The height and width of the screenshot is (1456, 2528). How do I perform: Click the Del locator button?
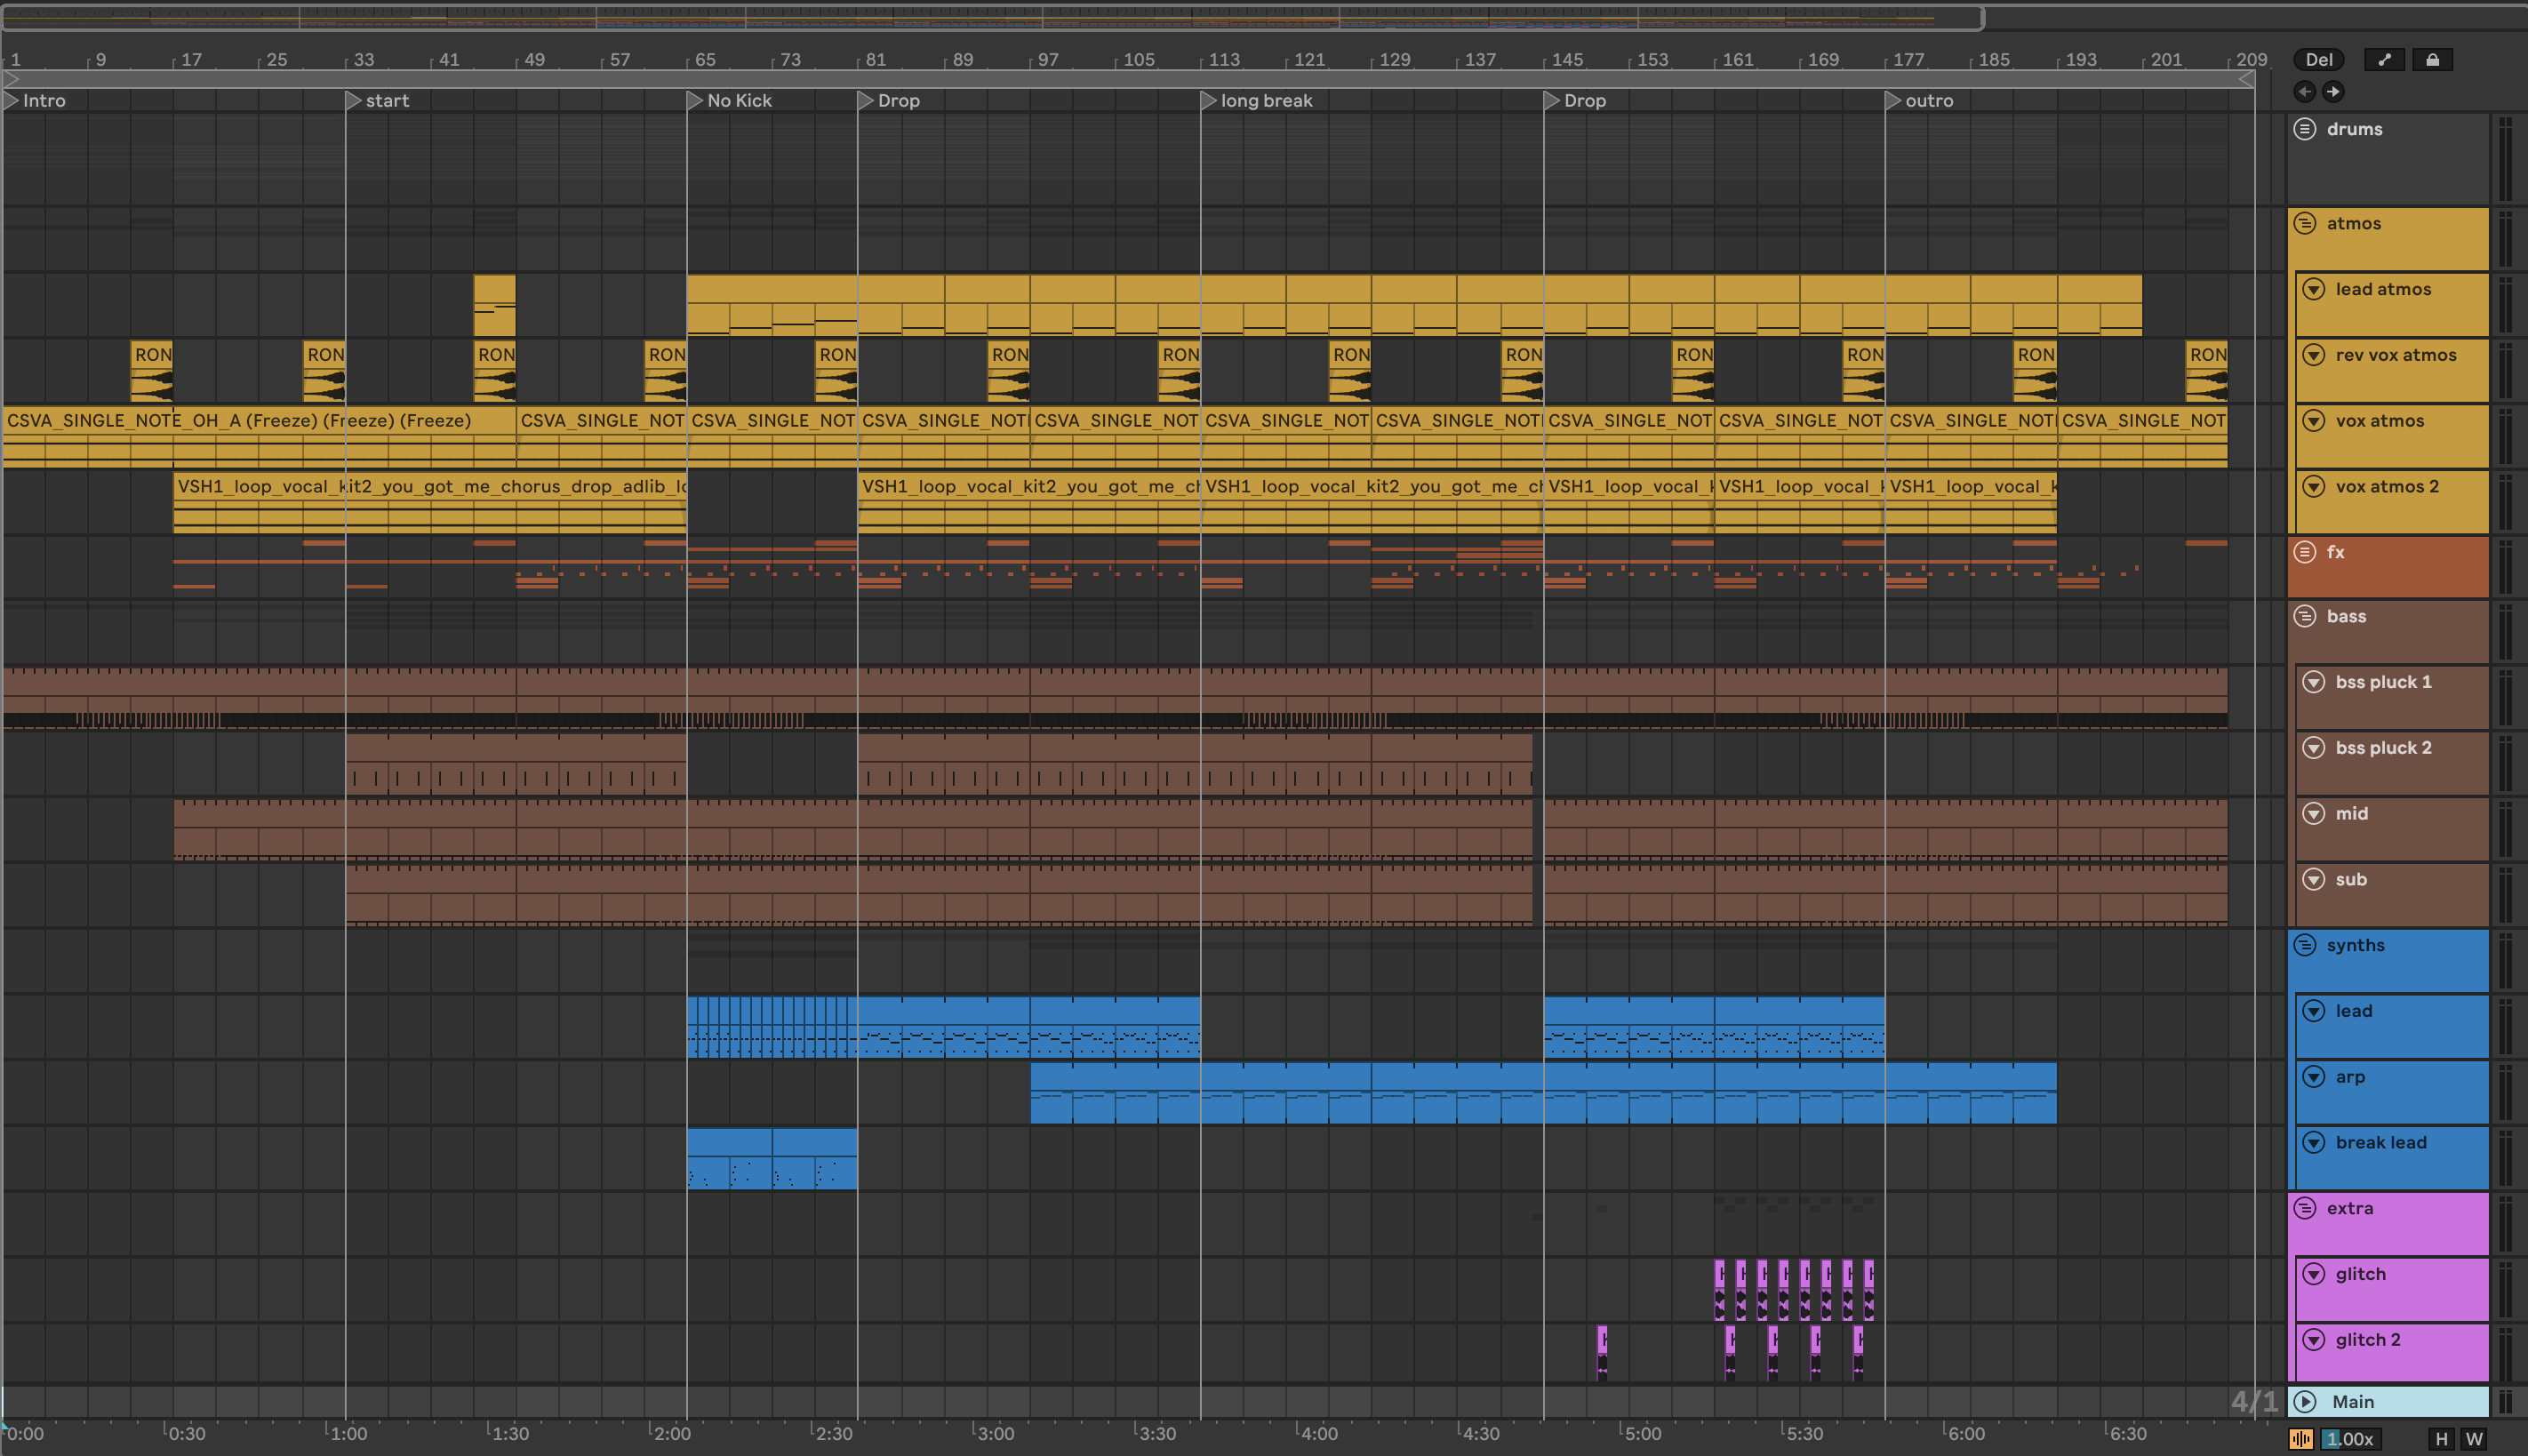(2318, 60)
